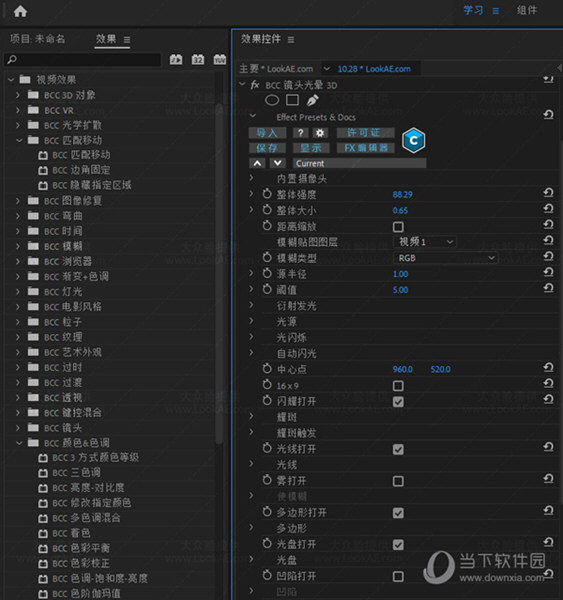Viewport: 563px width, 600px height.
Task: Select the 10.28 * LookAE.com sequence clip tab
Action: (374, 69)
